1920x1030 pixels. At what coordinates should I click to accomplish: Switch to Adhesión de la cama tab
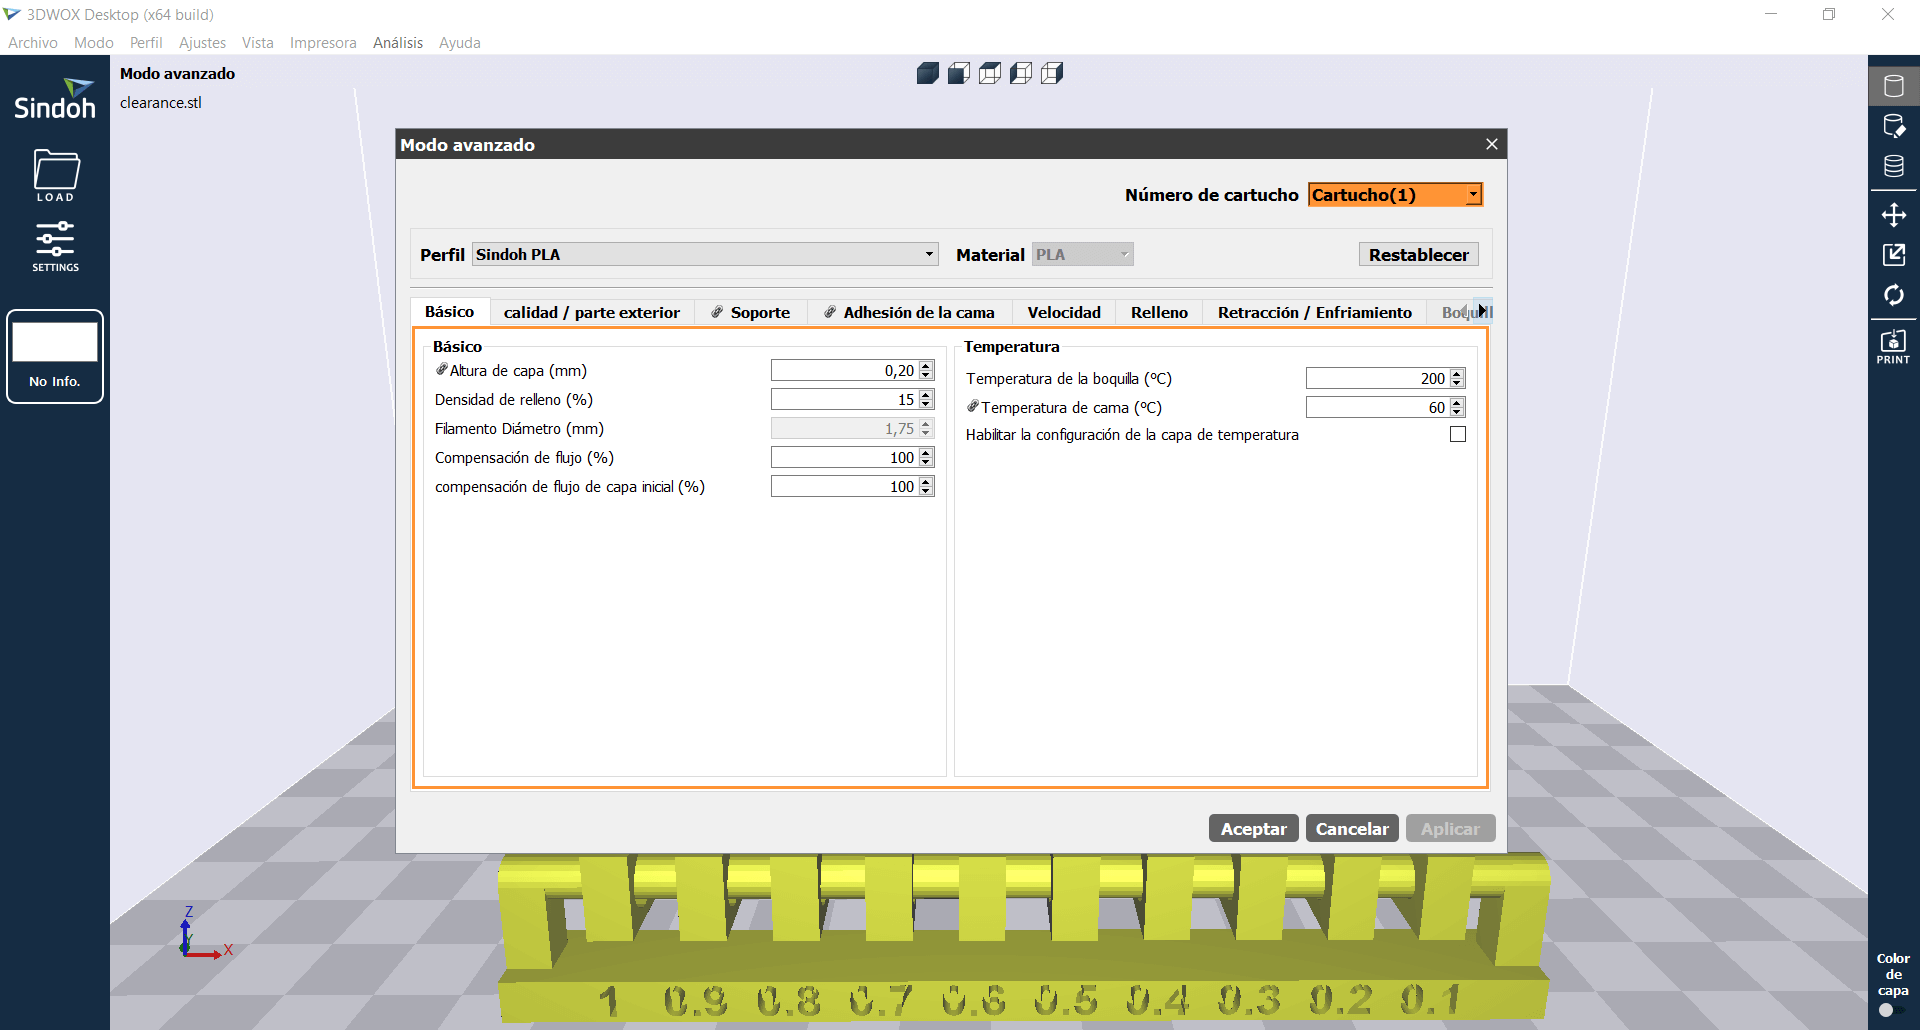click(910, 312)
